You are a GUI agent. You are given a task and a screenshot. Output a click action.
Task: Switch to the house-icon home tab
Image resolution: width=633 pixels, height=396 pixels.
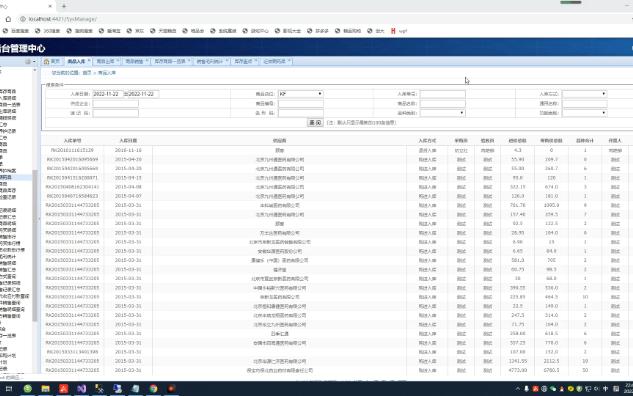(x=52, y=61)
